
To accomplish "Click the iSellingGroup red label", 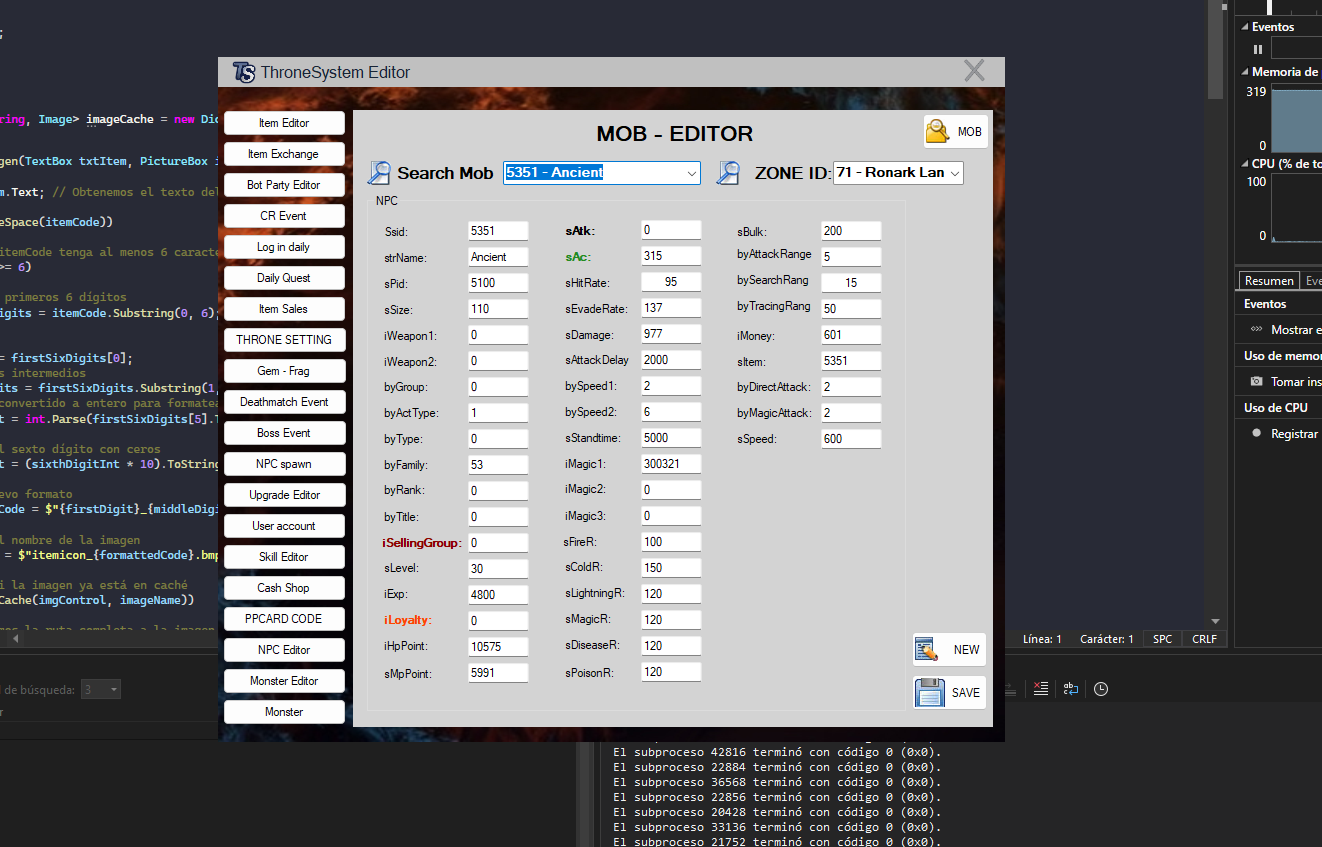I will pos(422,543).
